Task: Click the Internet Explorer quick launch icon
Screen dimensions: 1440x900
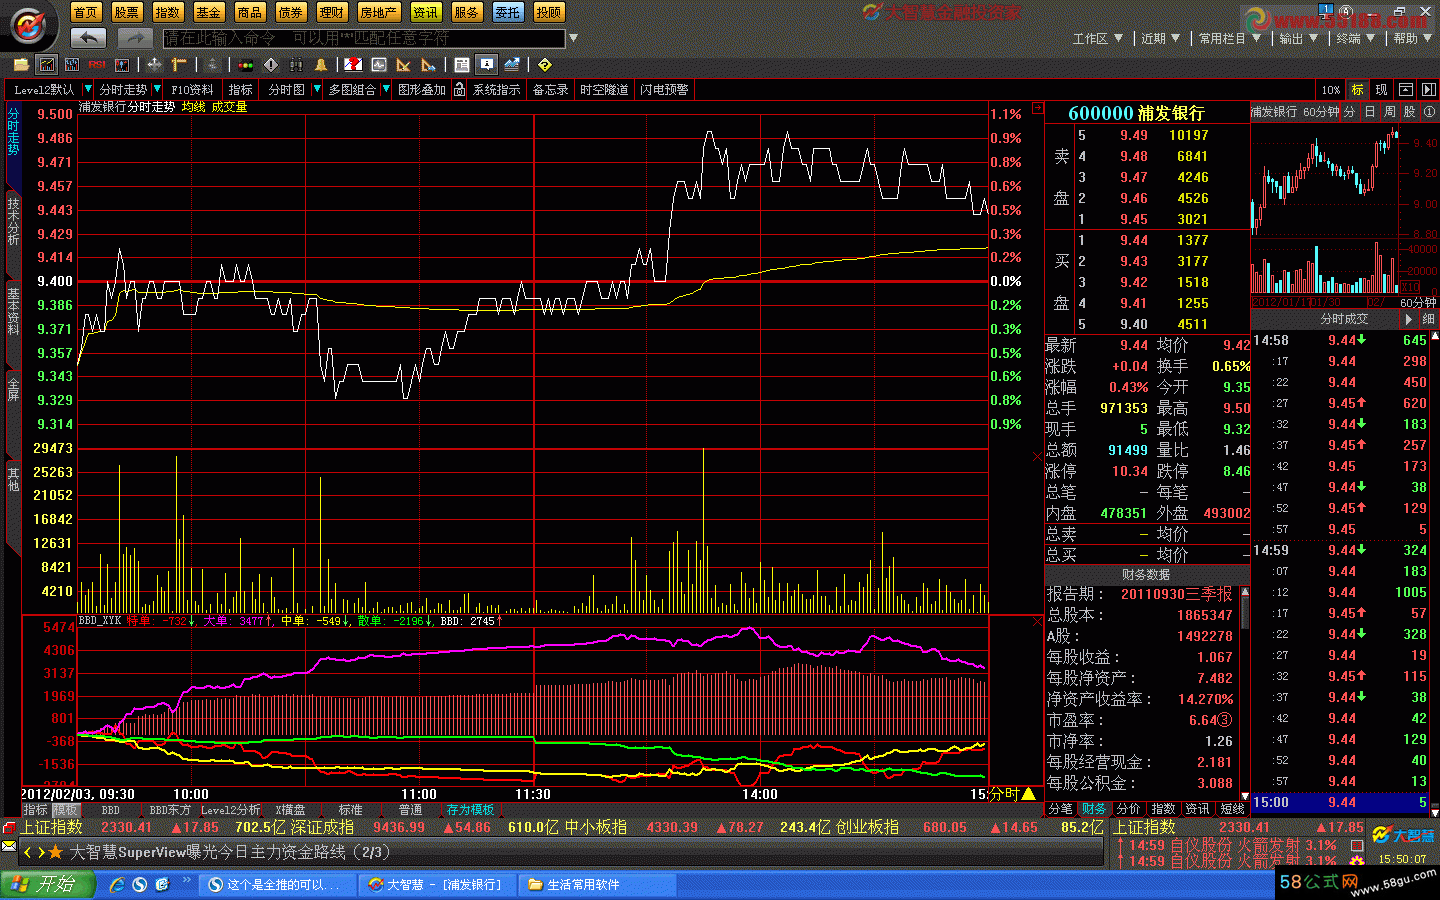Action: coord(117,884)
